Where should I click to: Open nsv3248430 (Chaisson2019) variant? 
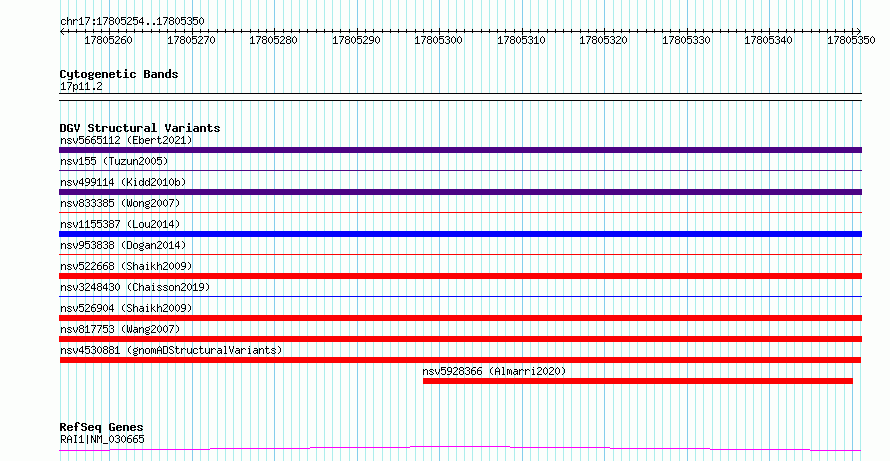point(135,287)
